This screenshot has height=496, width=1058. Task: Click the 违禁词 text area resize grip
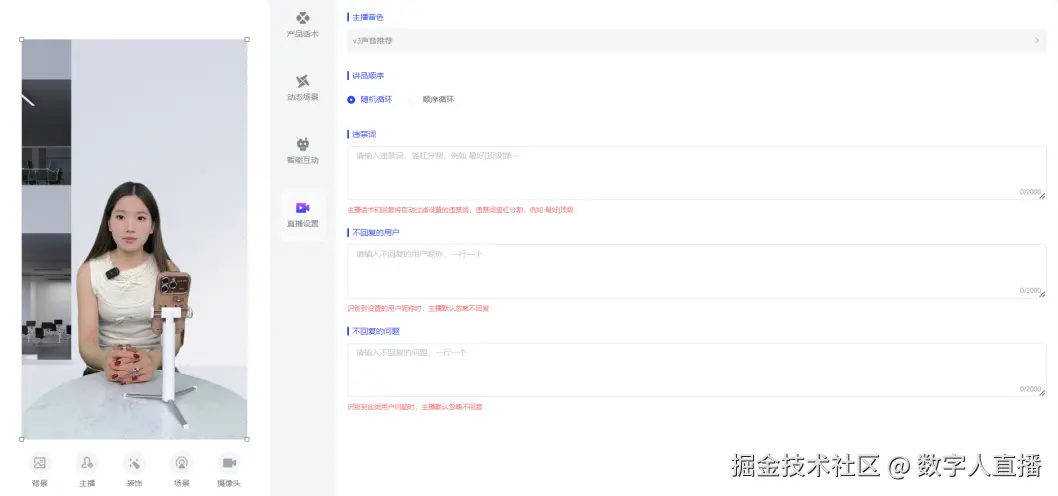tap(1042, 196)
